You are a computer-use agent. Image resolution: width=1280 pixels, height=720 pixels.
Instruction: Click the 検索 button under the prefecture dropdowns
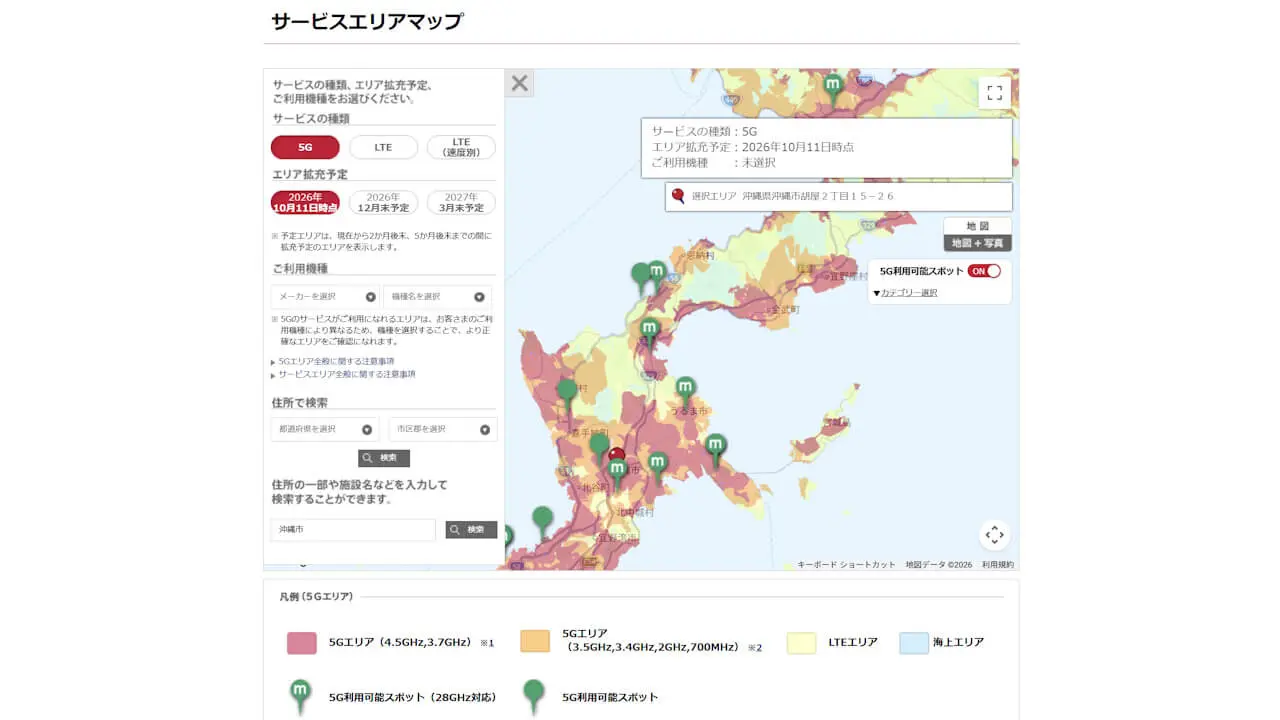384,458
